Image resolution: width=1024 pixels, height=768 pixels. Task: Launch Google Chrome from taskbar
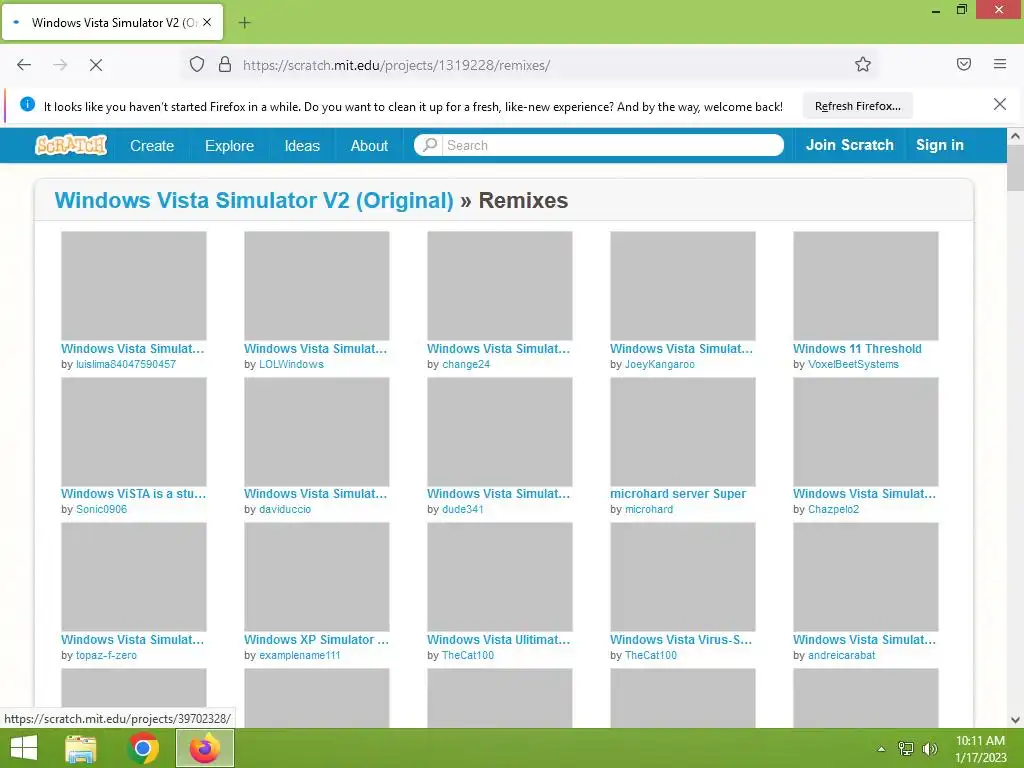(143, 748)
